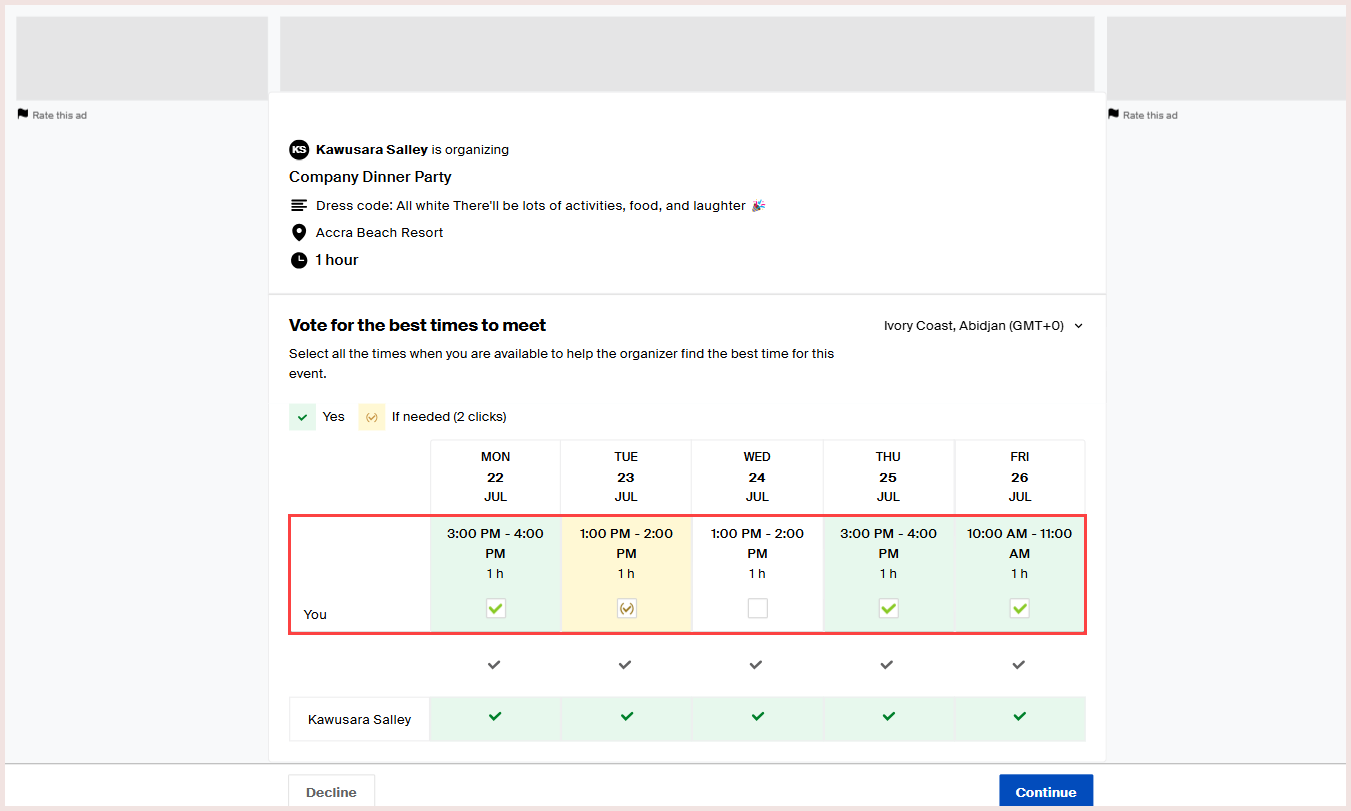Toggle the Tuesday 1:00 PM if-needed checkbox
The width and height of the screenshot is (1351, 811).
point(626,608)
